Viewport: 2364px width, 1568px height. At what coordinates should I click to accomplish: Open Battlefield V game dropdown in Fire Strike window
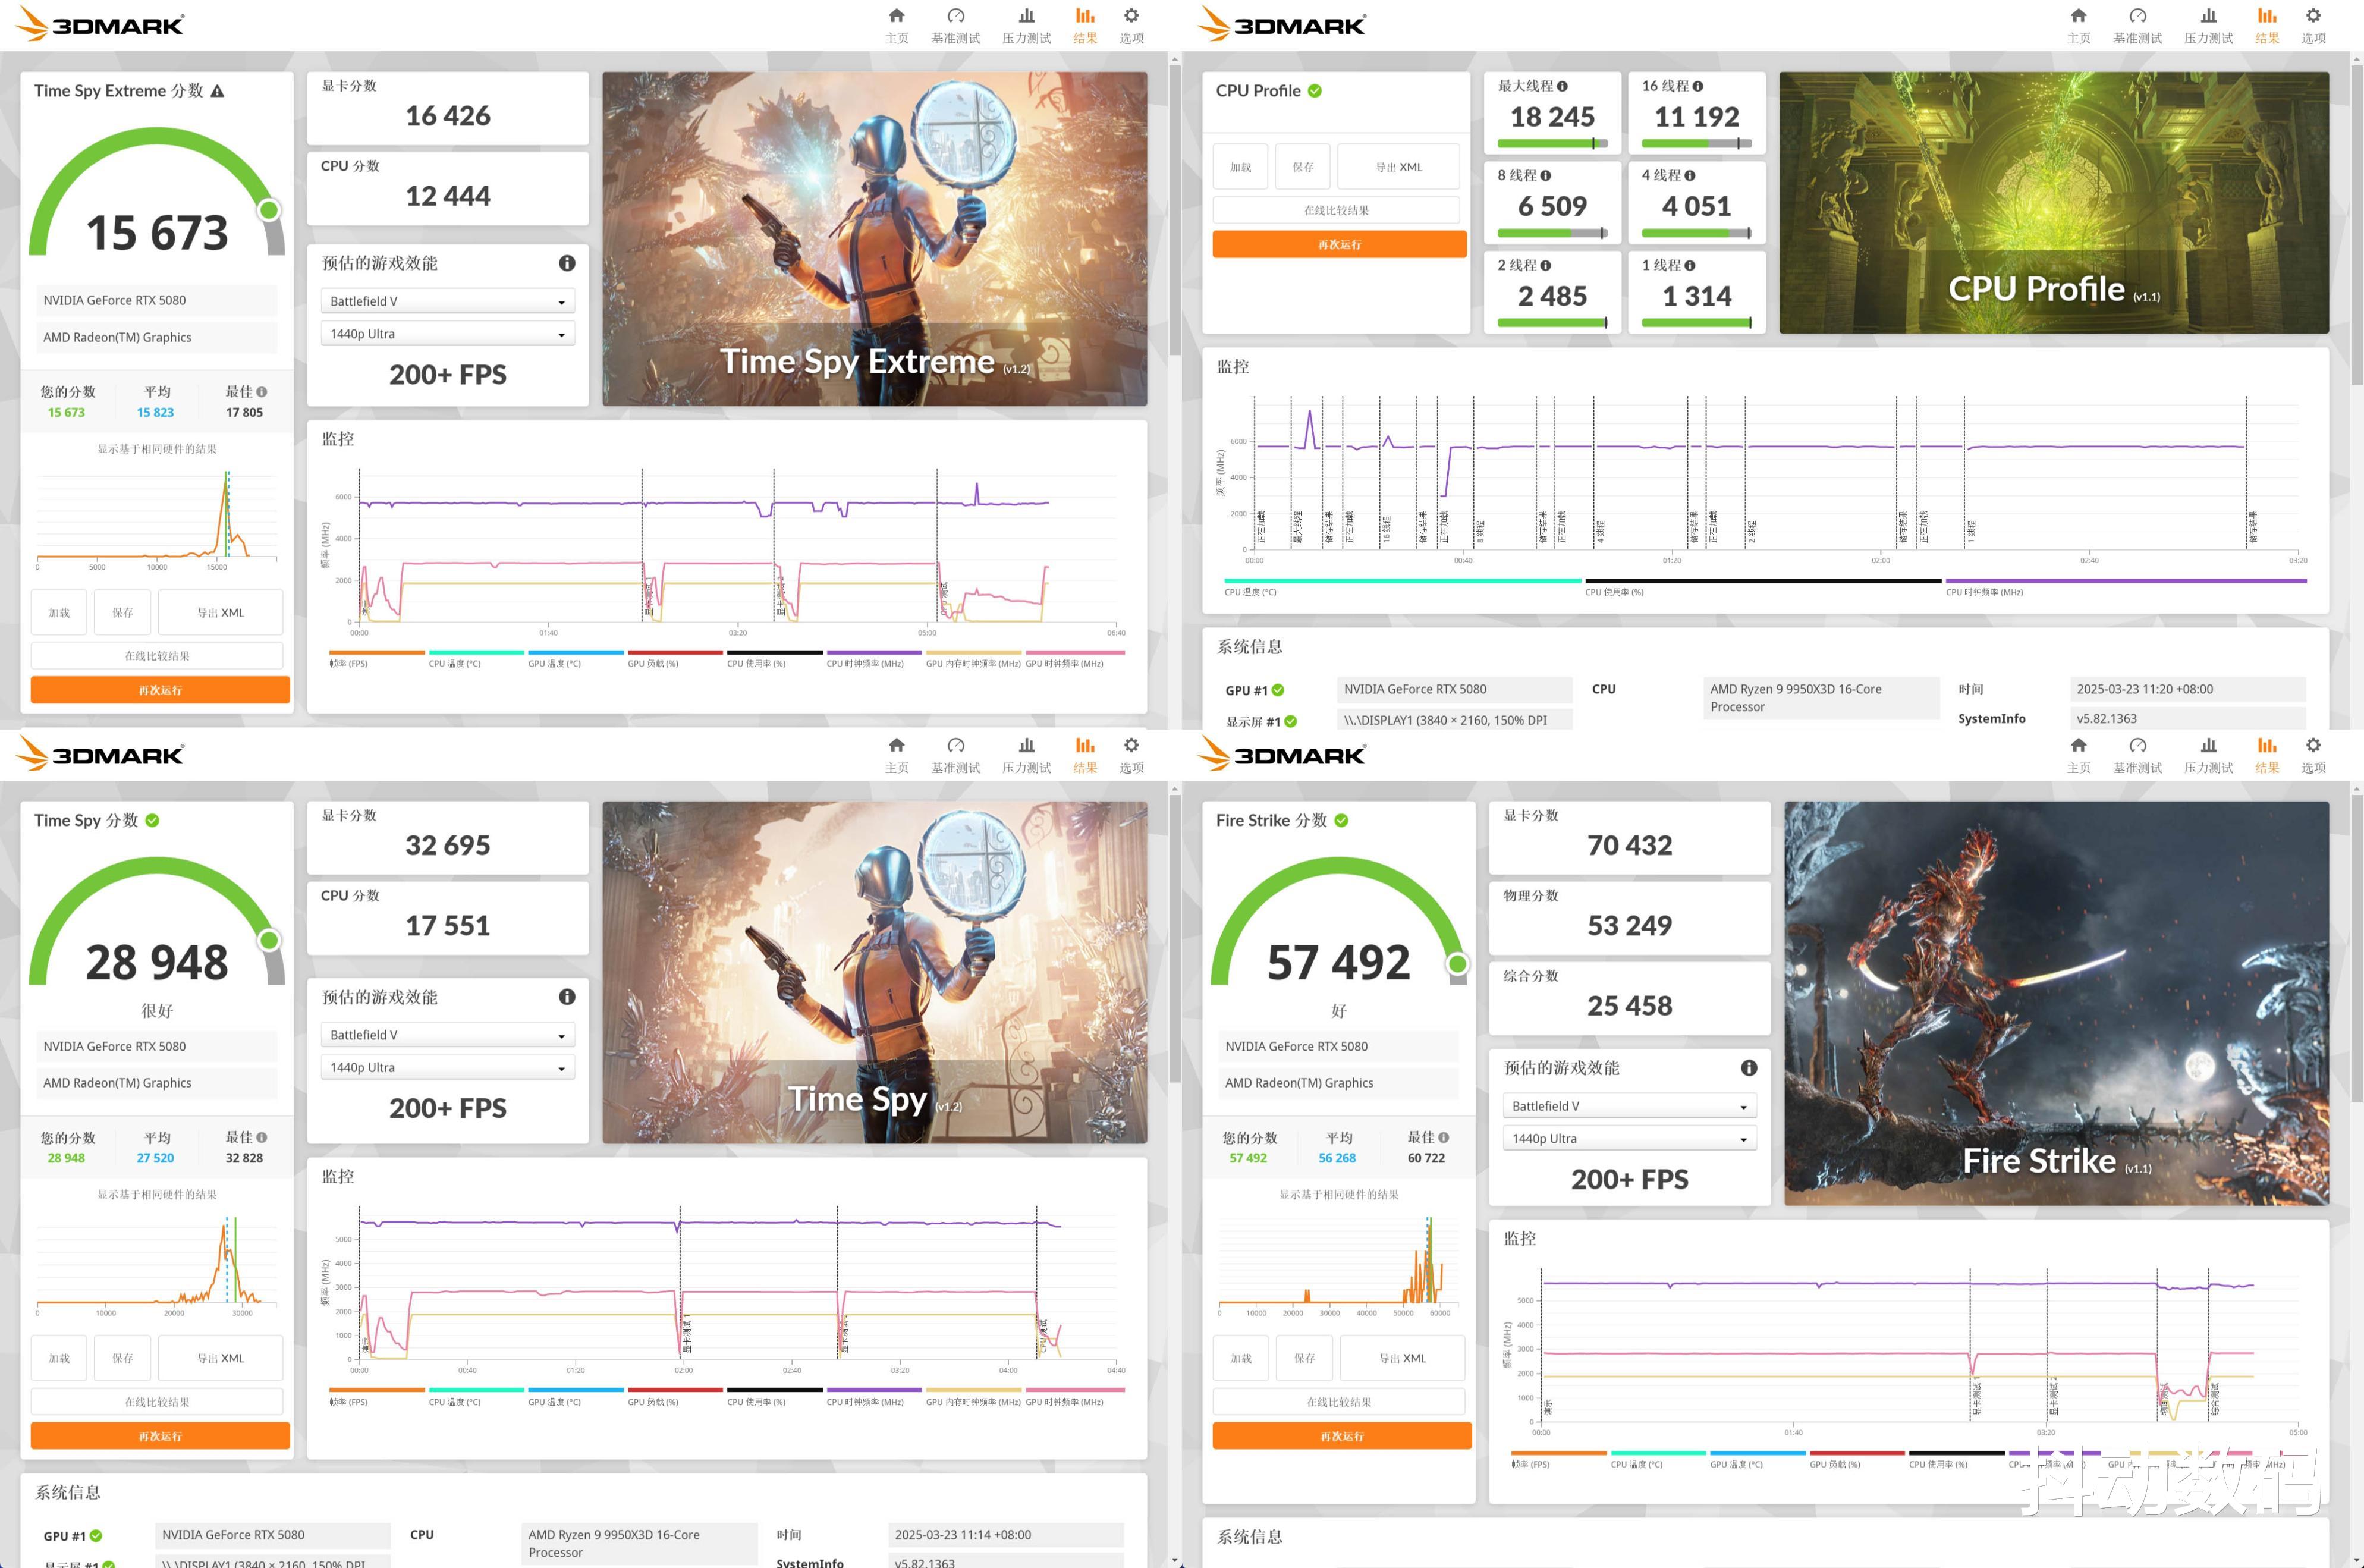point(1629,1106)
